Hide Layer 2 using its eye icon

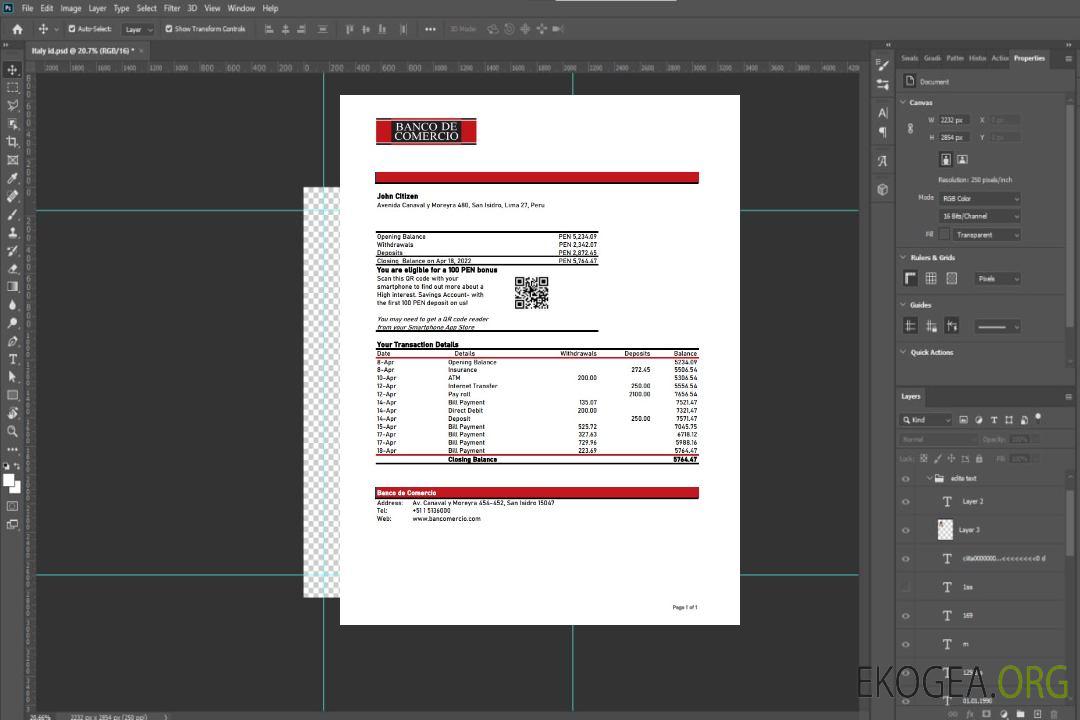click(906, 502)
